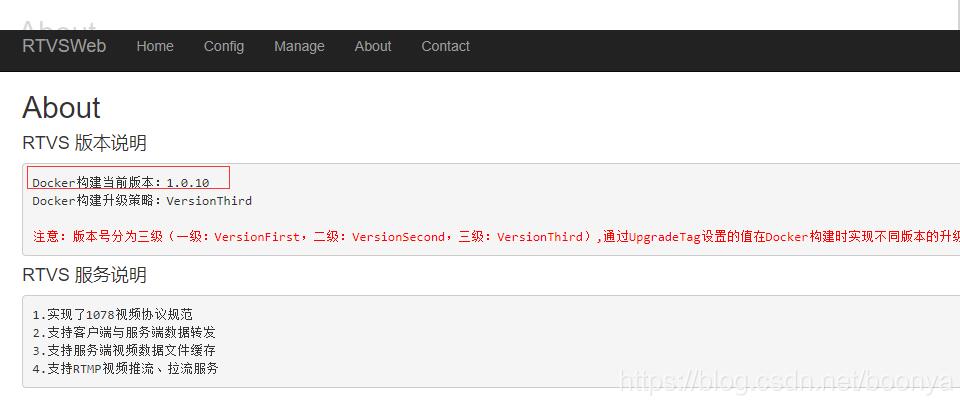Viewport: 960px width, 405px height.
Task: Click the 实现了1078视频协议规范 line
Action: [x=112, y=314]
